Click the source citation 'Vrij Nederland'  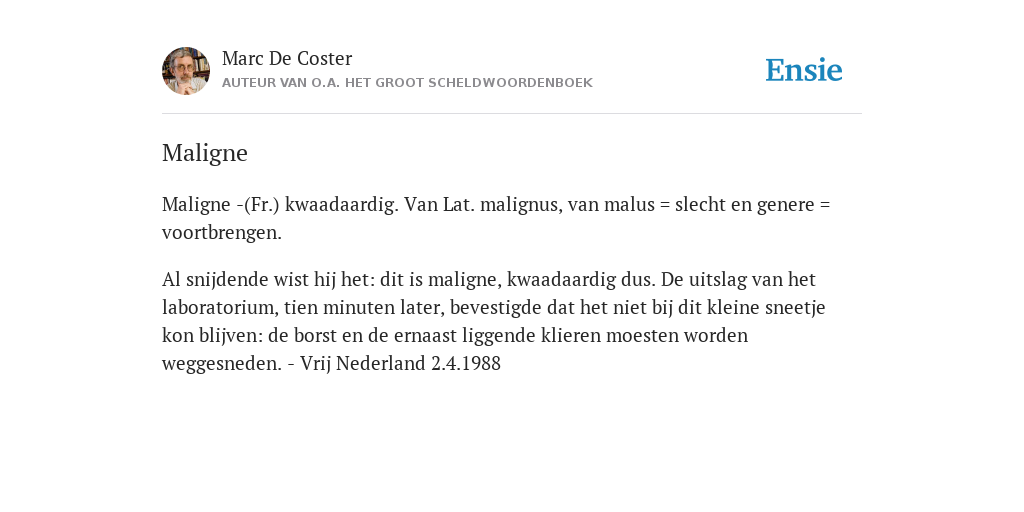(x=362, y=363)
